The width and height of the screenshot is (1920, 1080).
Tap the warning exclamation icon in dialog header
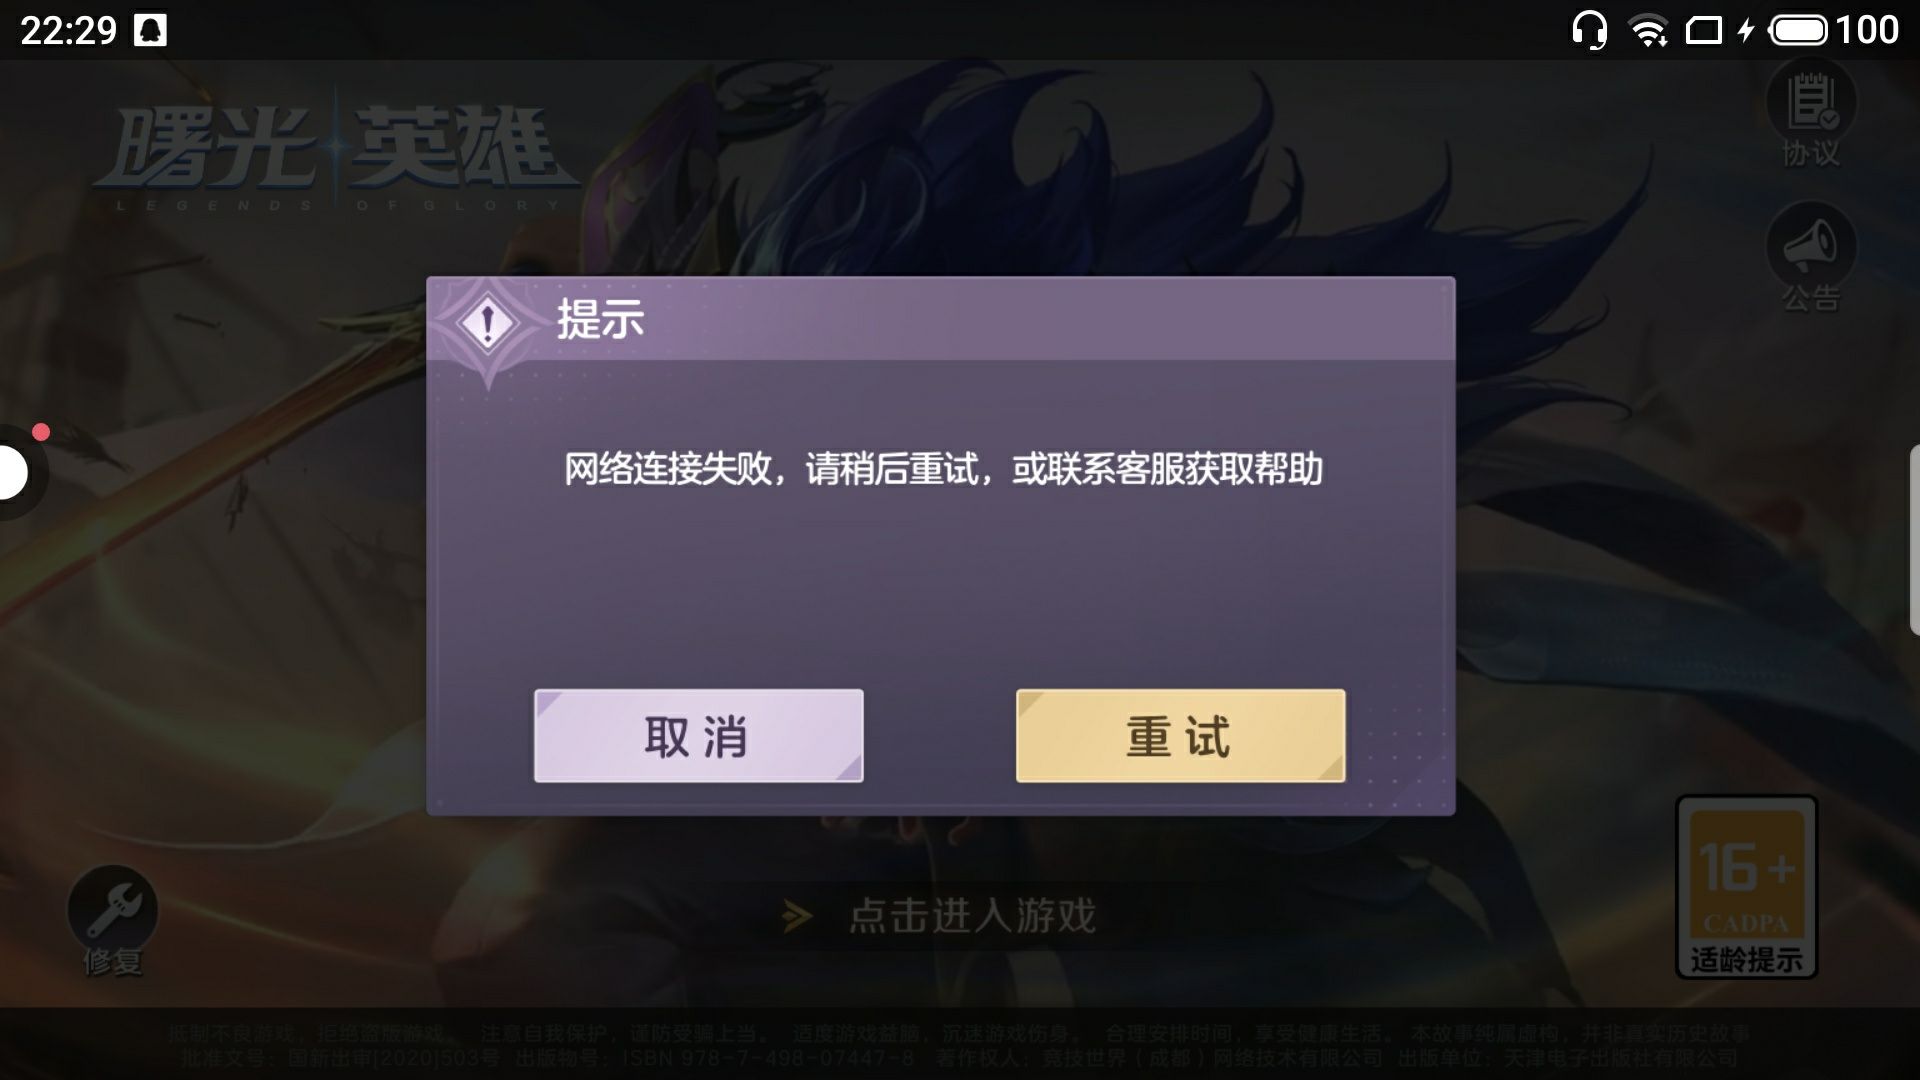(487, 323)
